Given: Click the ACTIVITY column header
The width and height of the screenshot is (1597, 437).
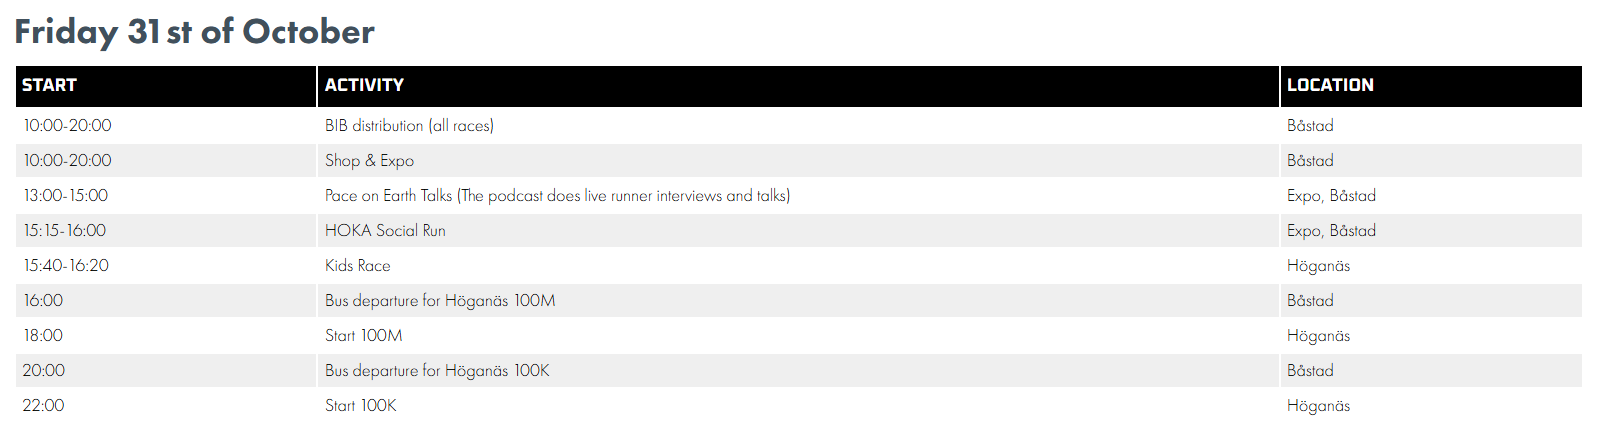Looking at the screenshot, I should pos(364,86).
